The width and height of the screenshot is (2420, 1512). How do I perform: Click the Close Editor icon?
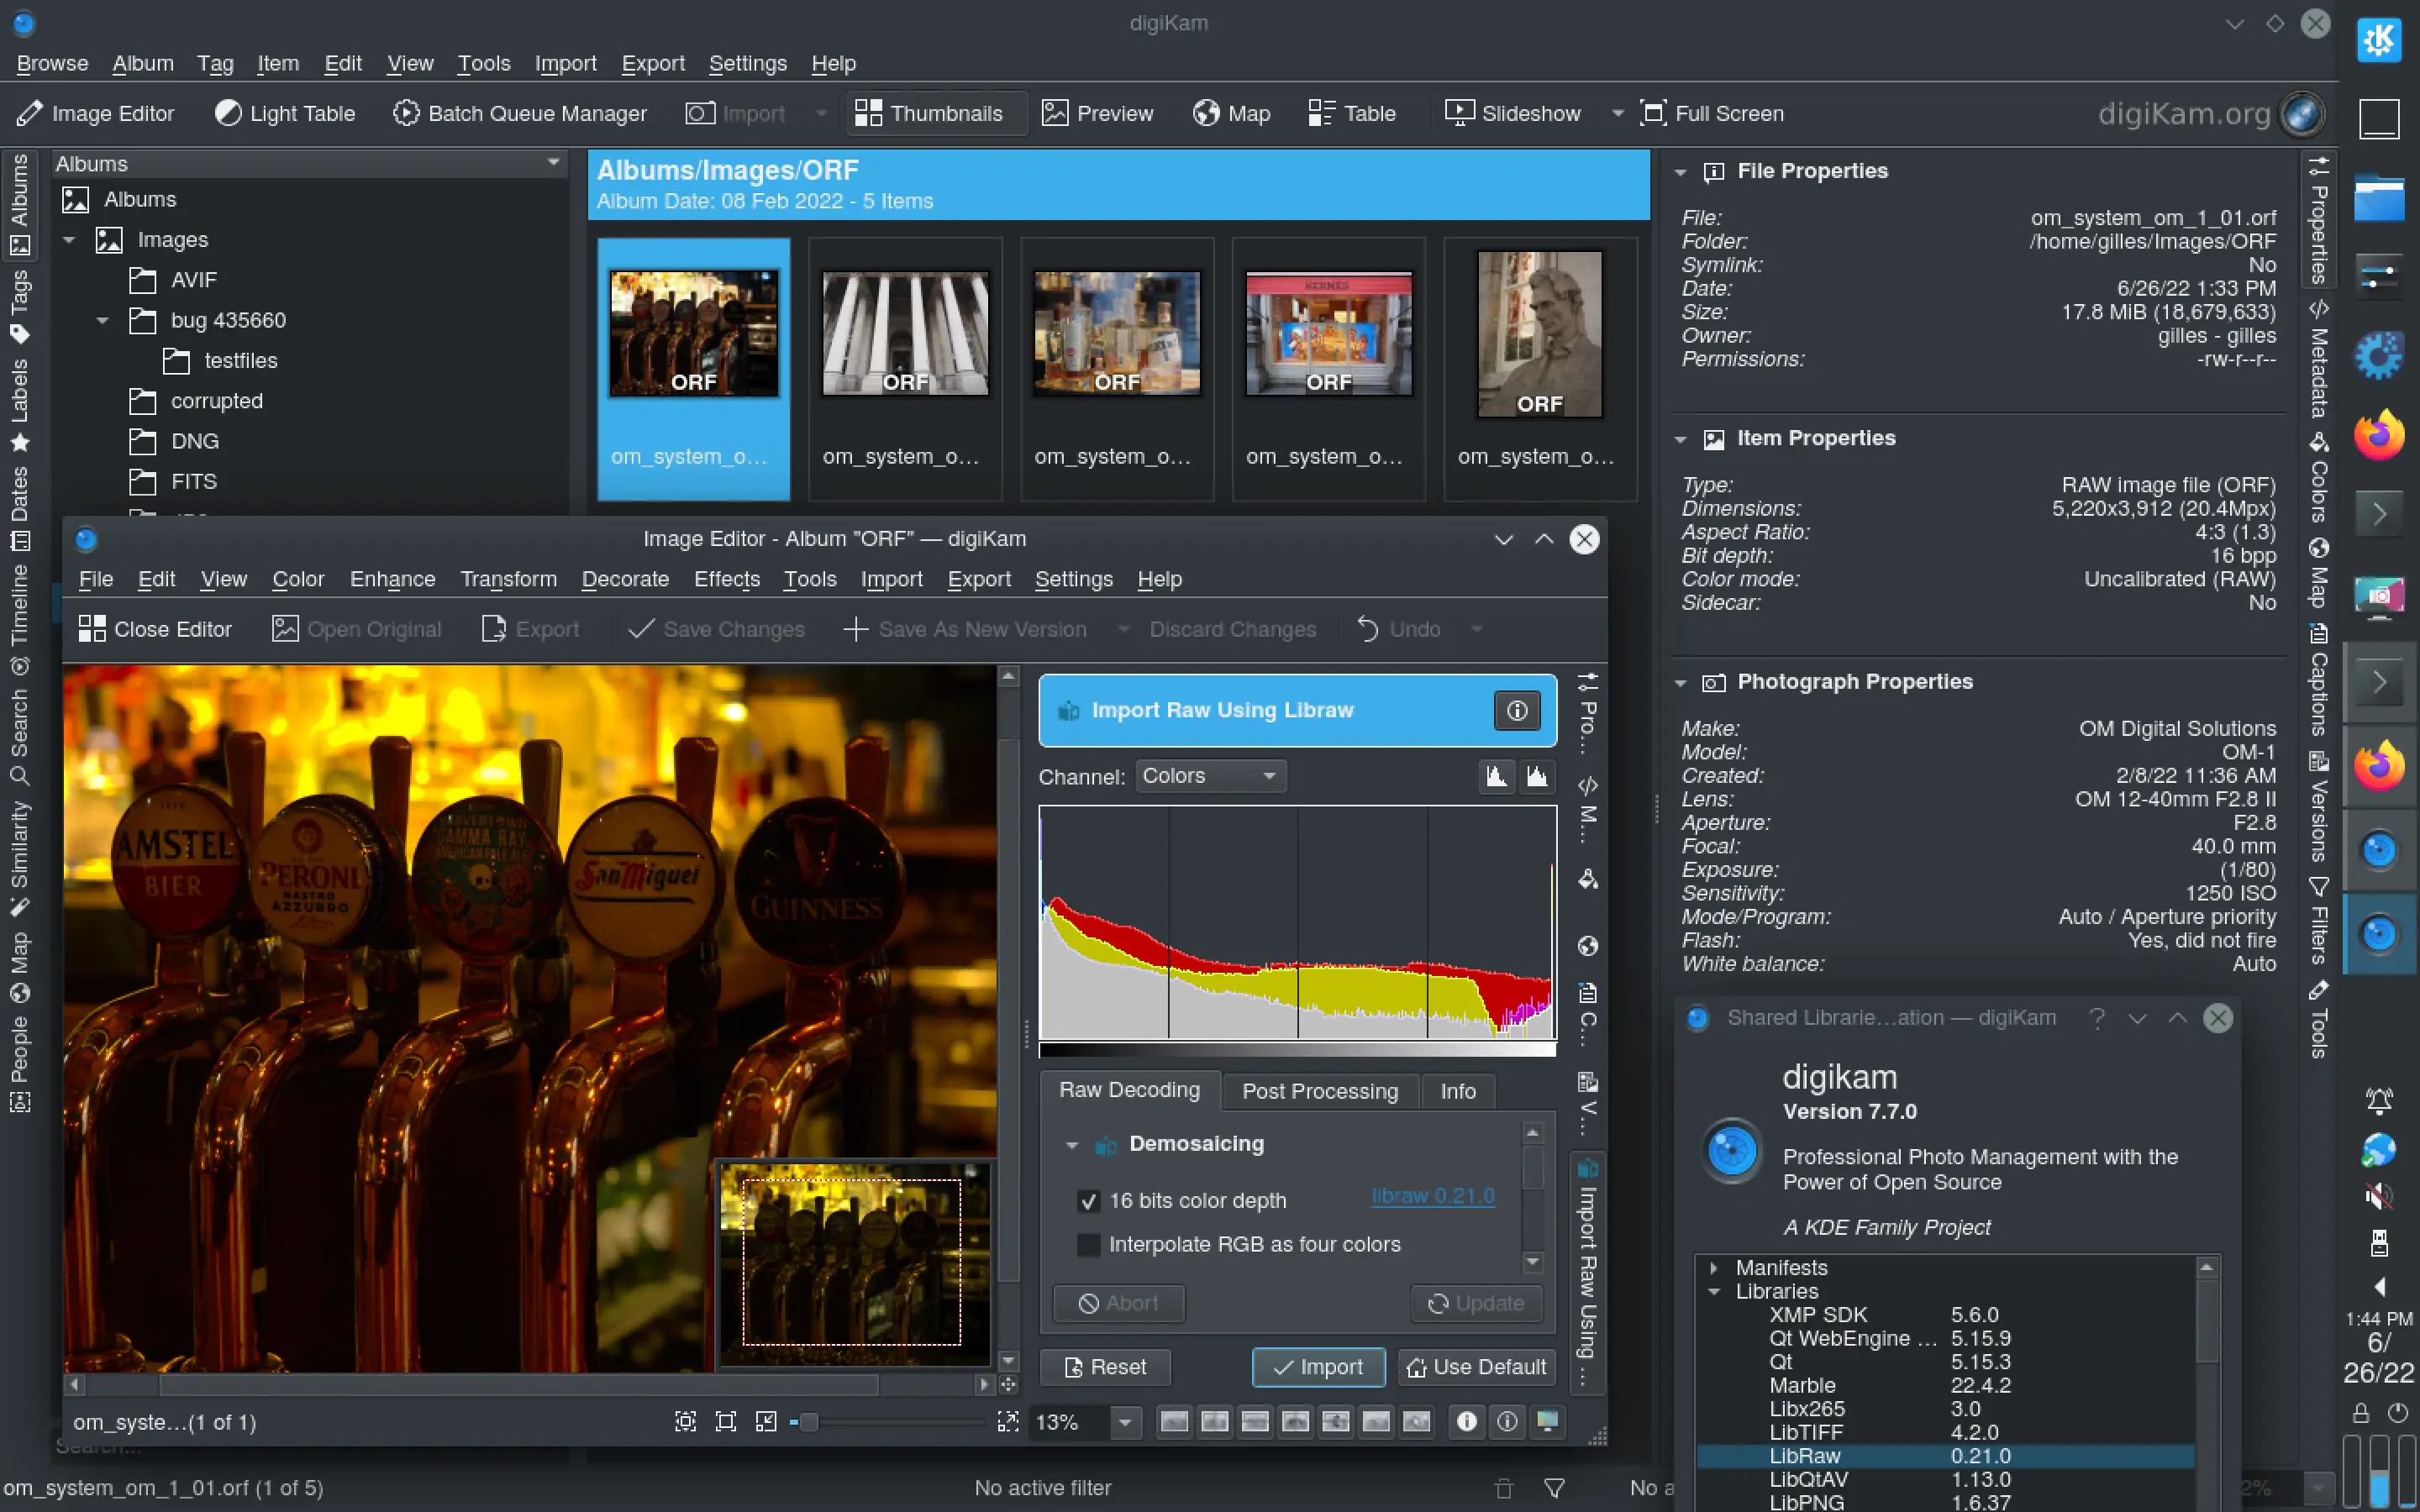tap(92, 629)
